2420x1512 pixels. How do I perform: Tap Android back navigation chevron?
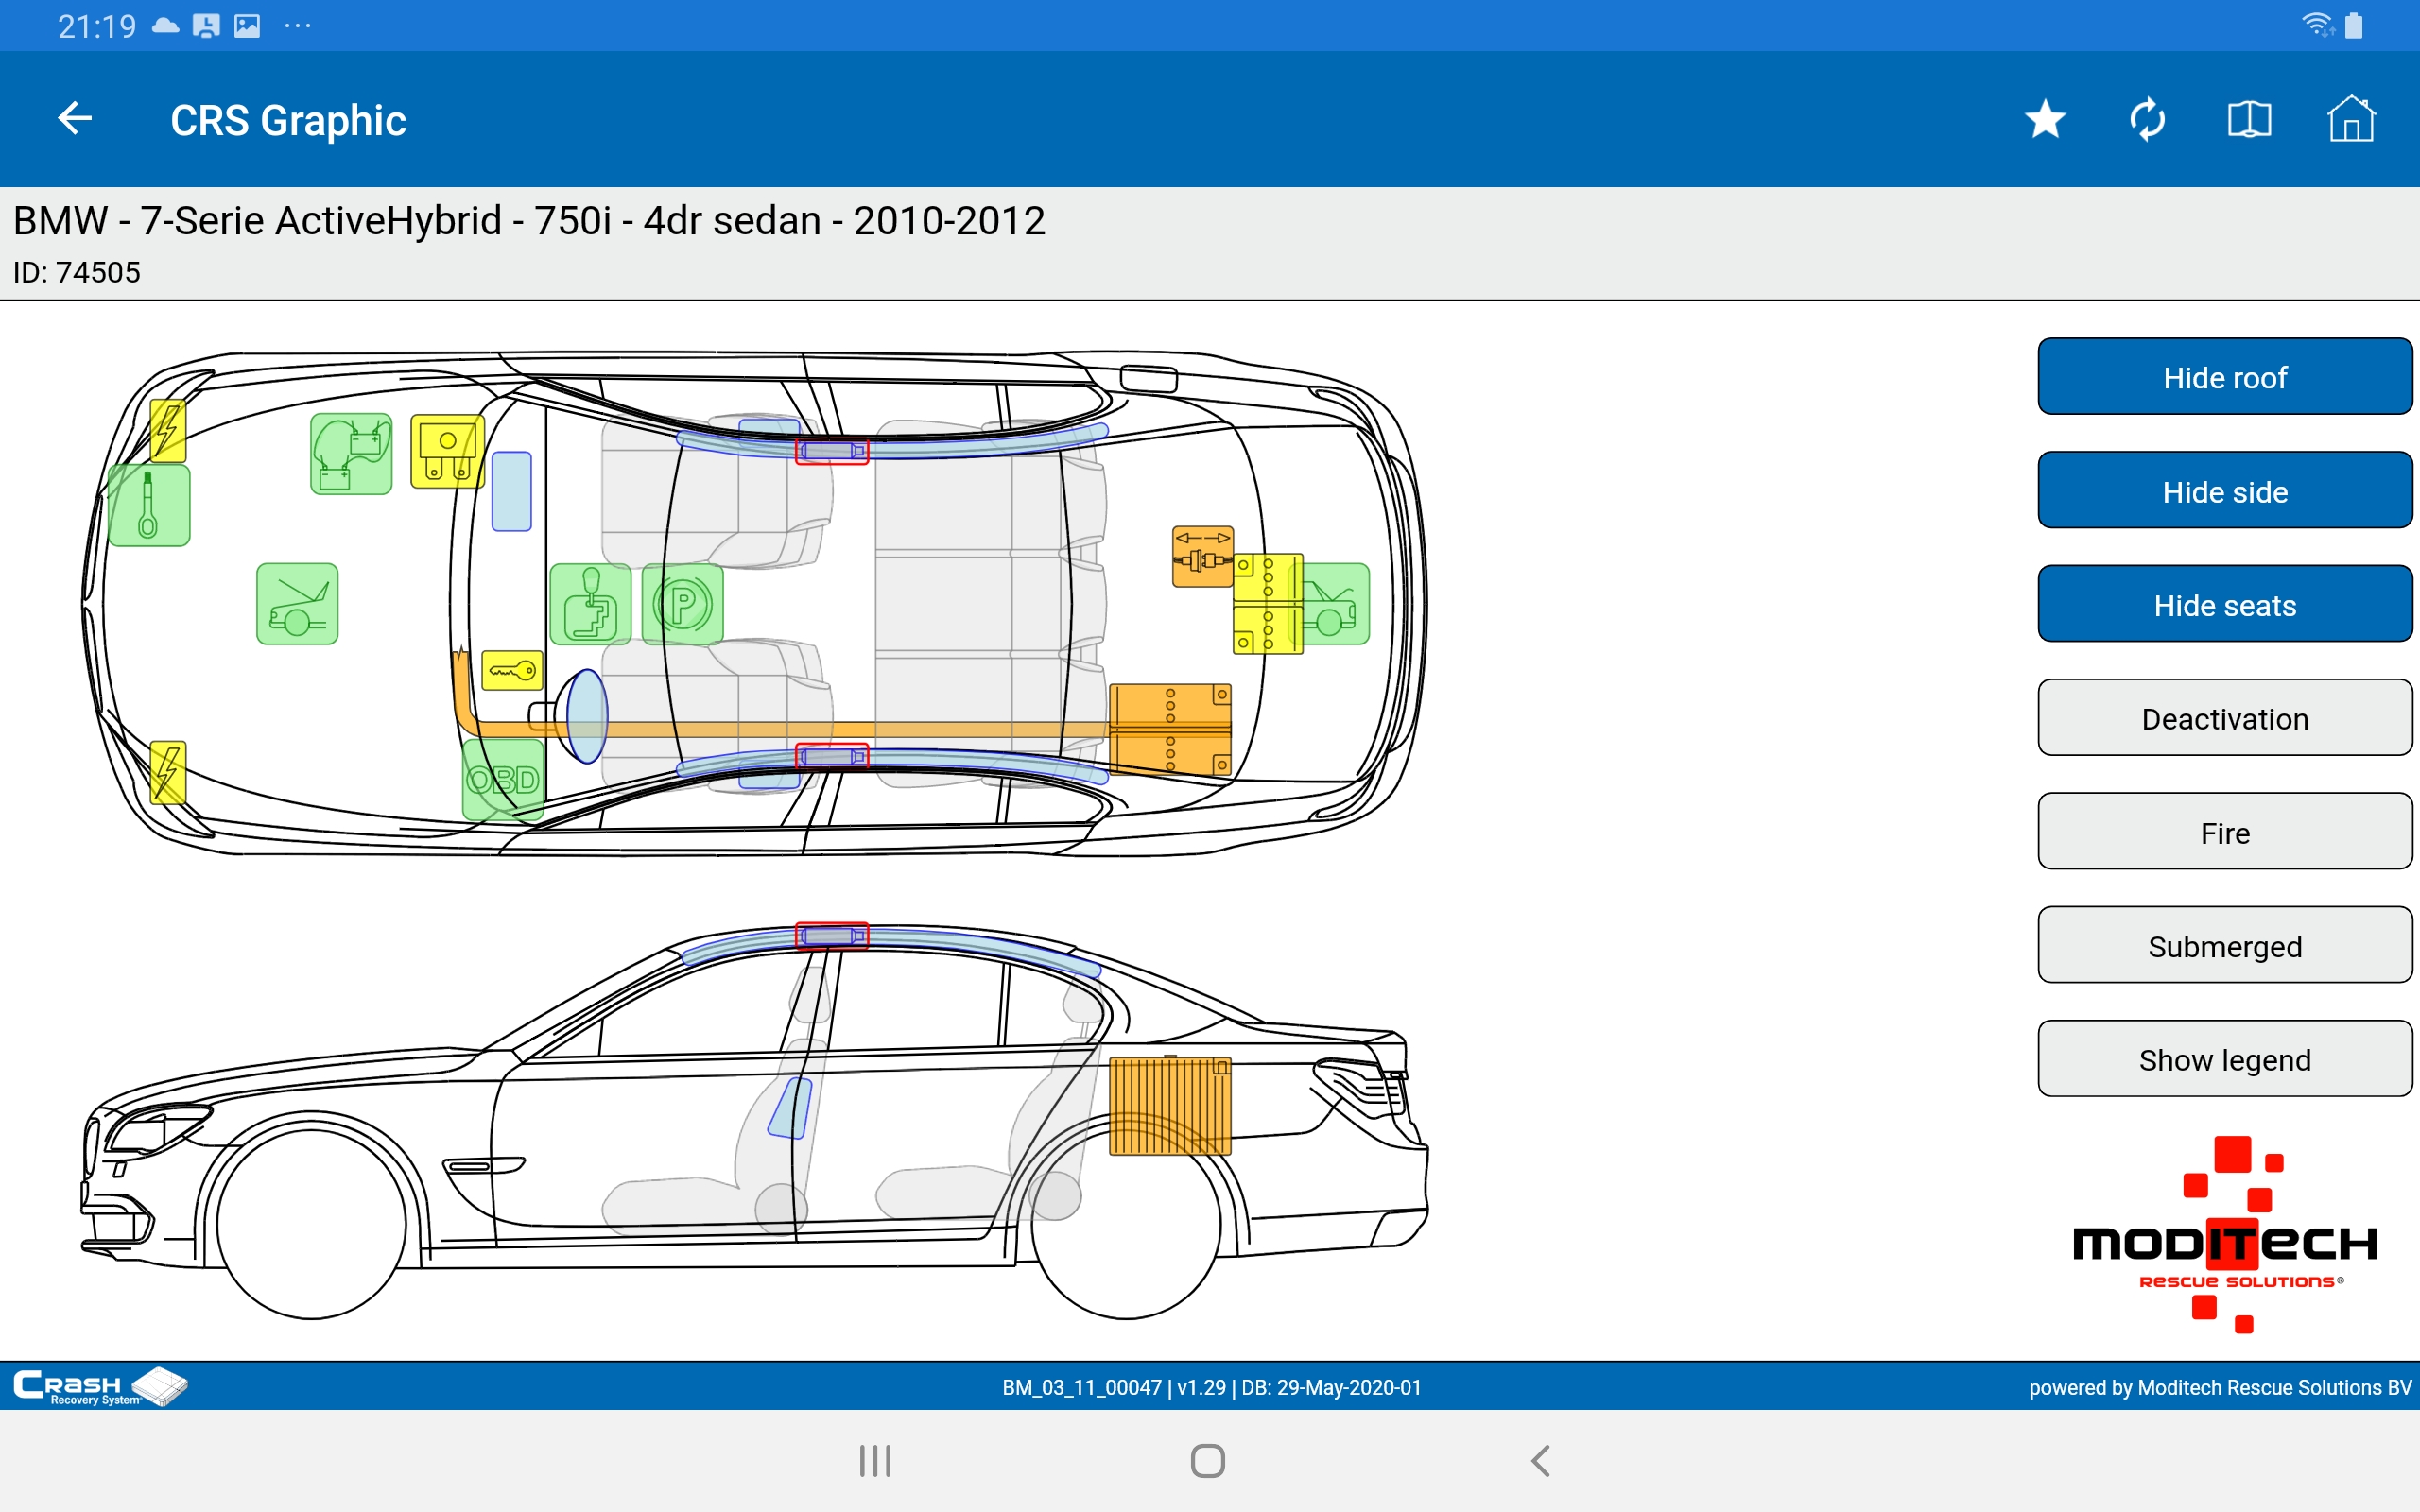click(x=1541, y=1461)
